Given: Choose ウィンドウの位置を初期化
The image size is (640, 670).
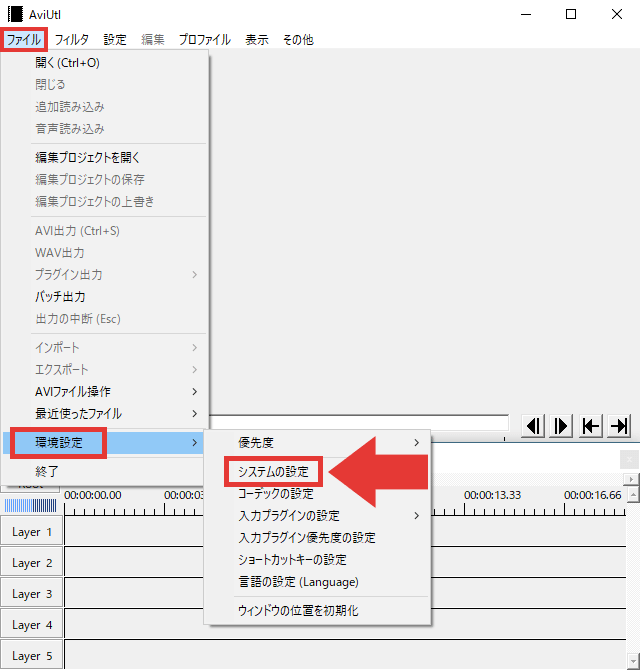Looking at the screenshot, I should pyautogui.click(x=317, y=611).
